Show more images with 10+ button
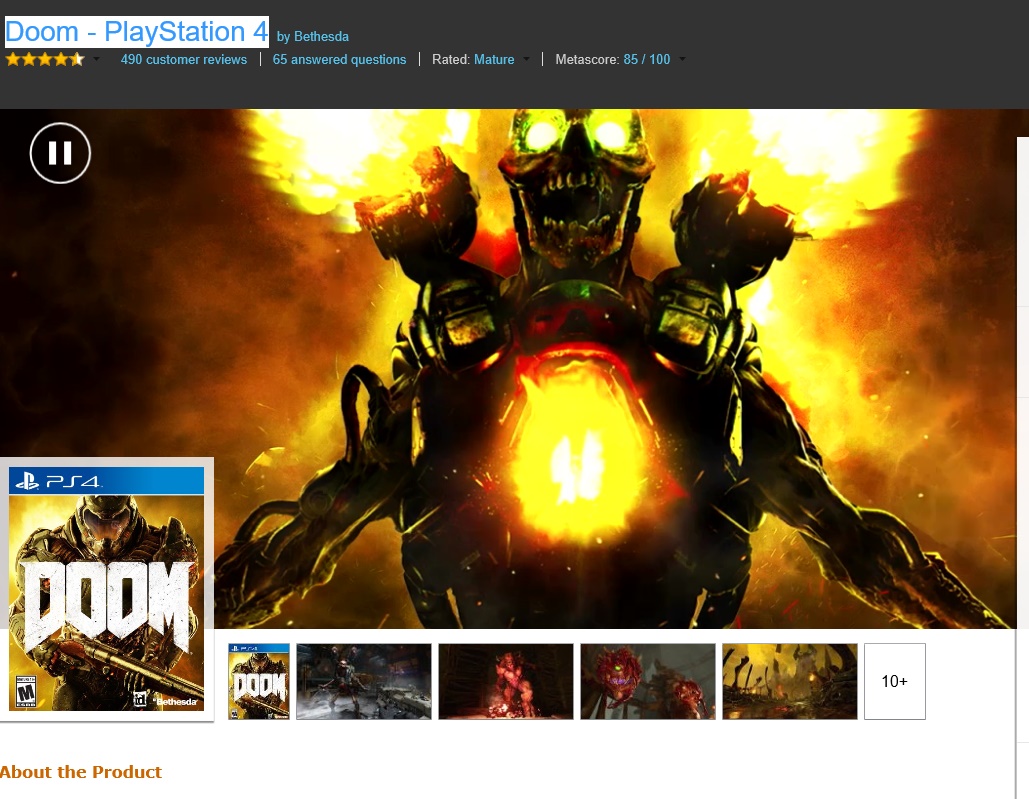The image size is (1029, 799). pyautogui.click(x=894, y=681)
